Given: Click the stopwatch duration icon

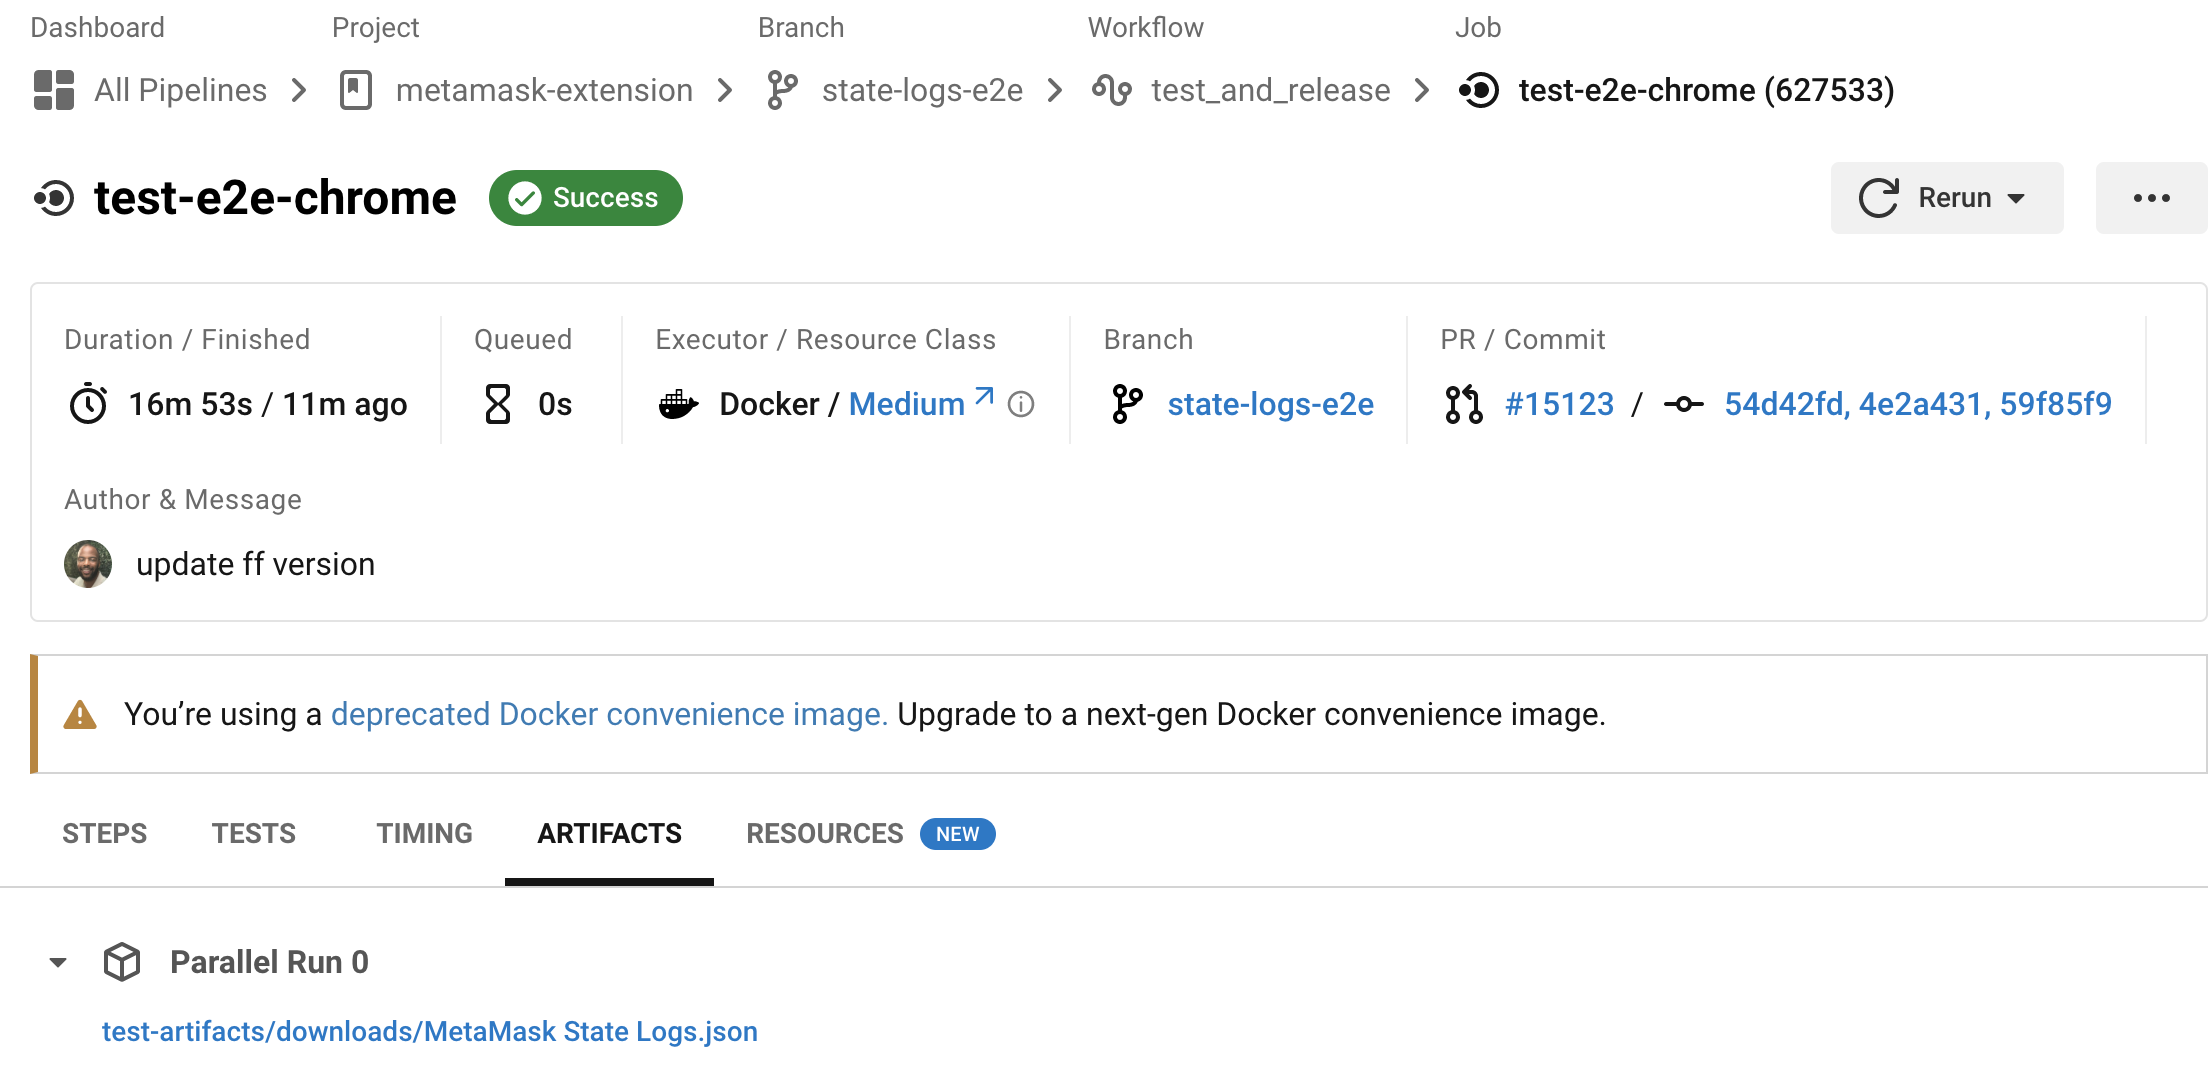Looking at the screenshot, I should tap(88, 404).
